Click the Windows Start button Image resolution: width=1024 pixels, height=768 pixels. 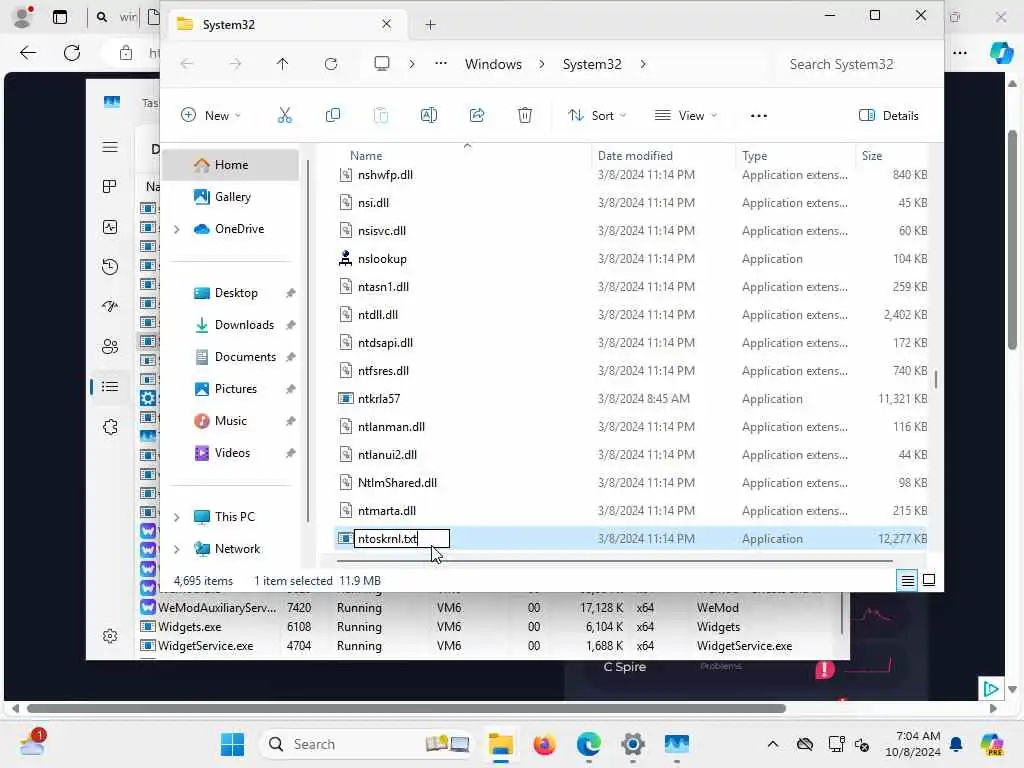click(232, 744)
